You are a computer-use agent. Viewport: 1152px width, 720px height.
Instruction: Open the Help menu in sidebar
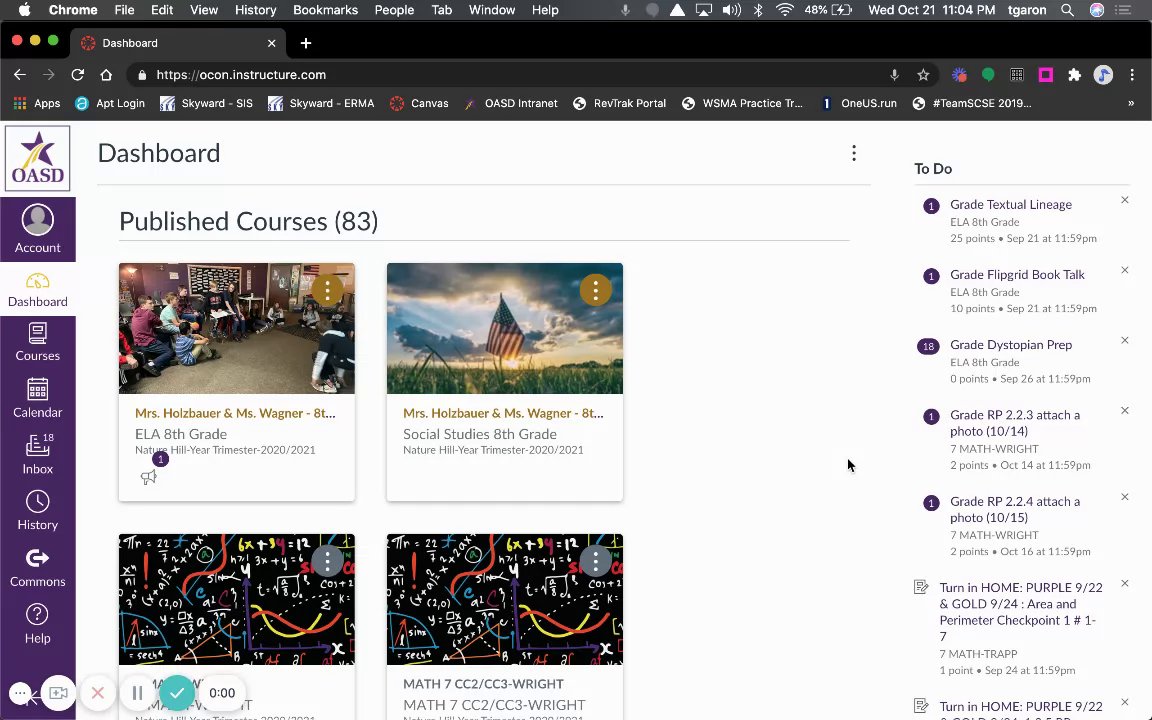(37, 624)
